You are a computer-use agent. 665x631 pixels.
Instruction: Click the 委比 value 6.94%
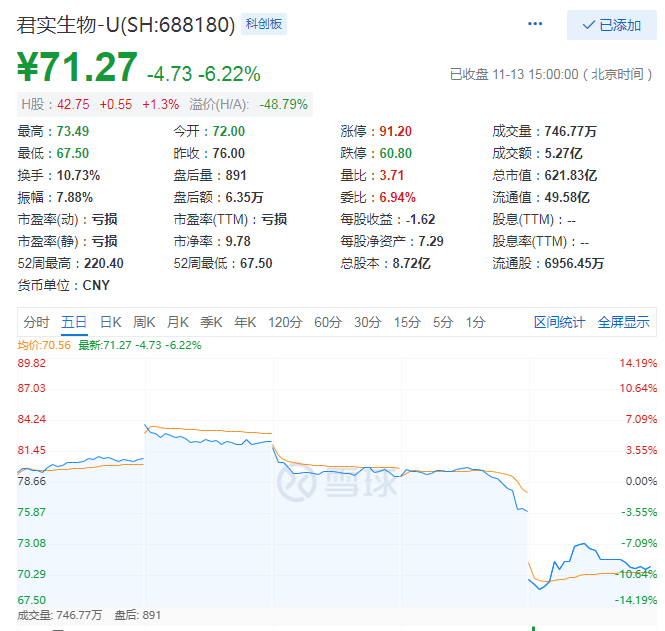(x=397, y=198)
